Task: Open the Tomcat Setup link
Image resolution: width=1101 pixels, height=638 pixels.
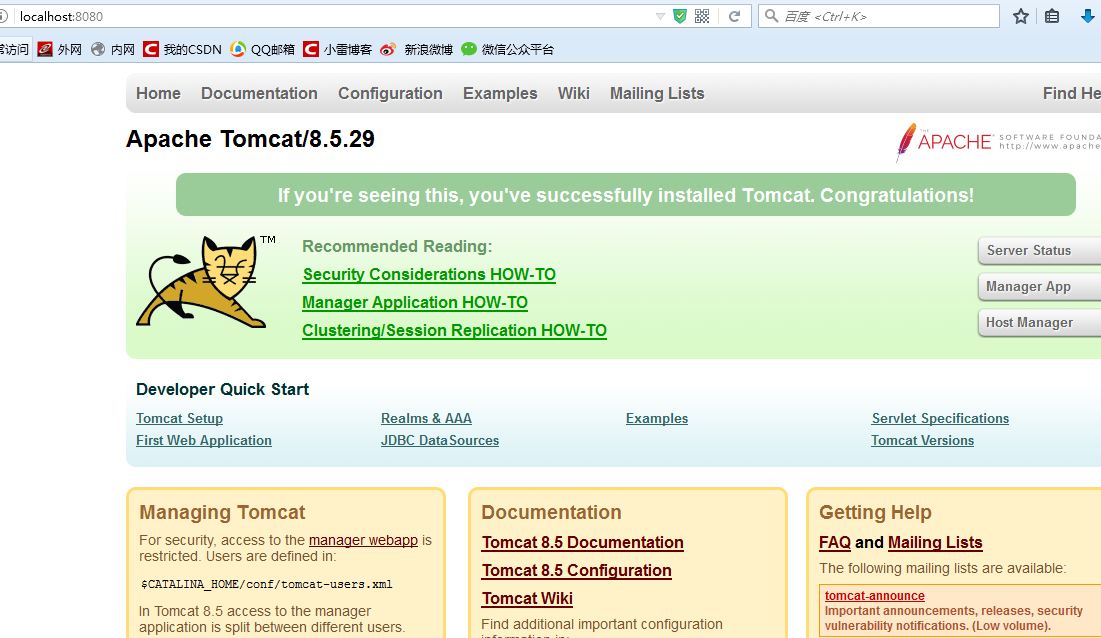Action: (x=180, y=418)
